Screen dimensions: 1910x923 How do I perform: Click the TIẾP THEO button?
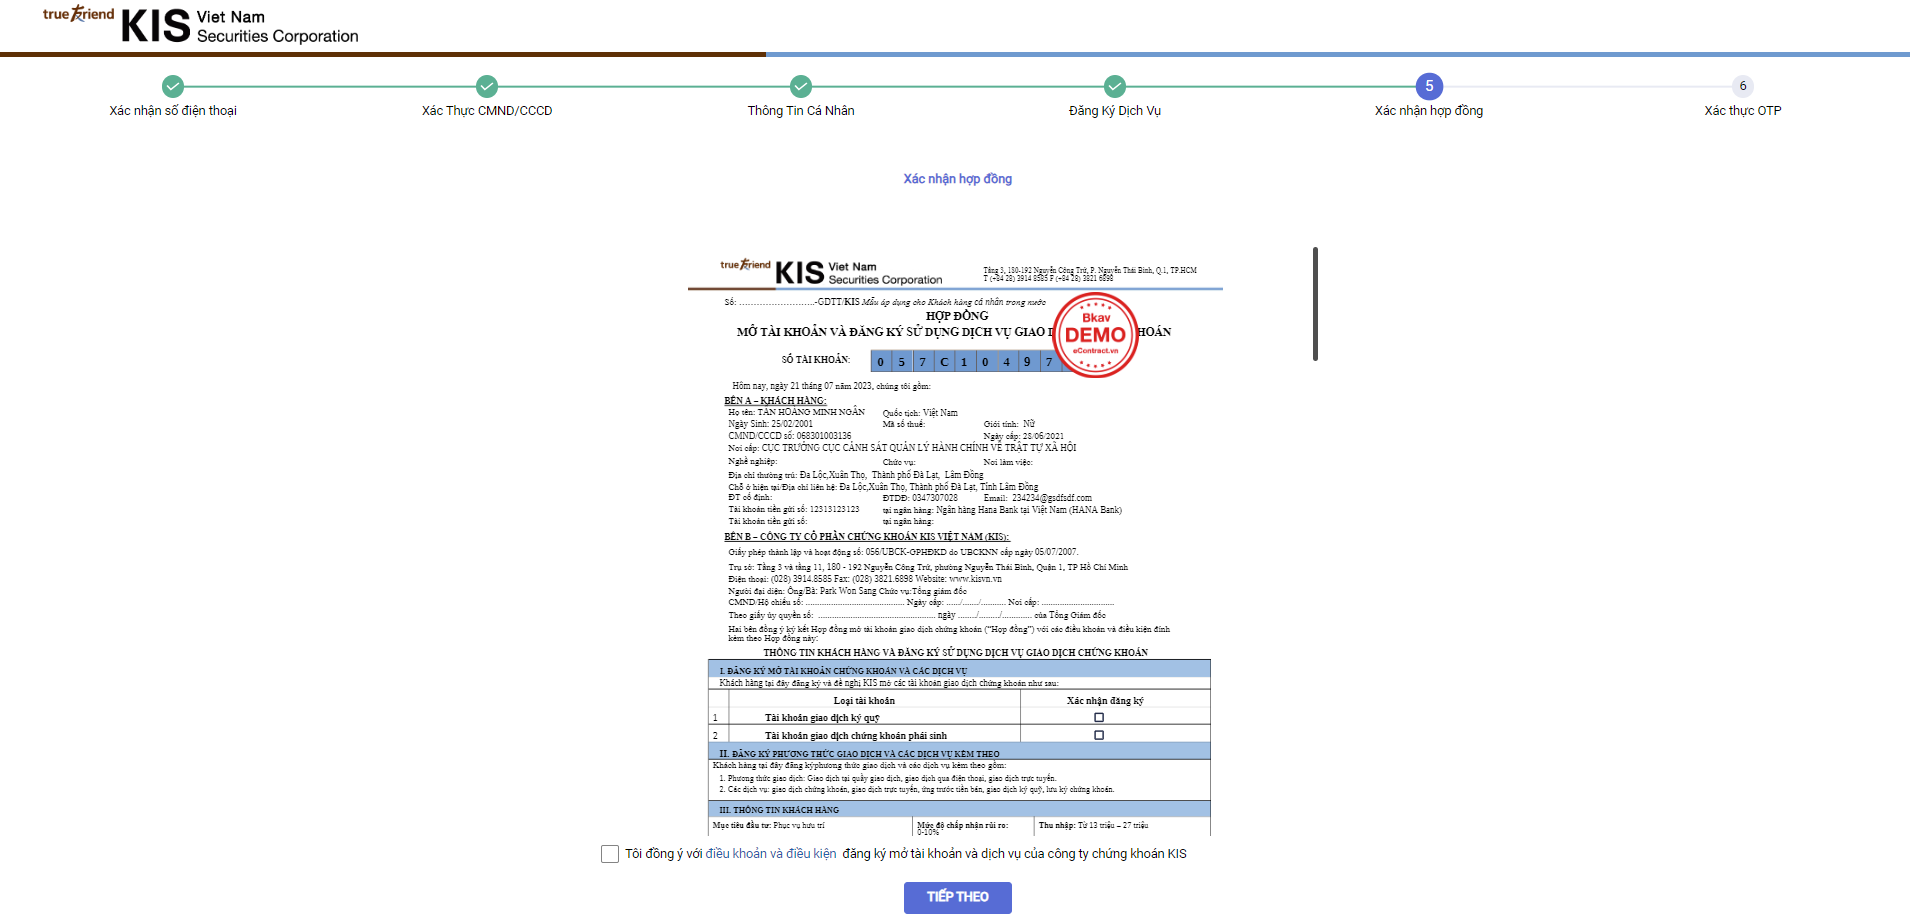pos(958,897)
